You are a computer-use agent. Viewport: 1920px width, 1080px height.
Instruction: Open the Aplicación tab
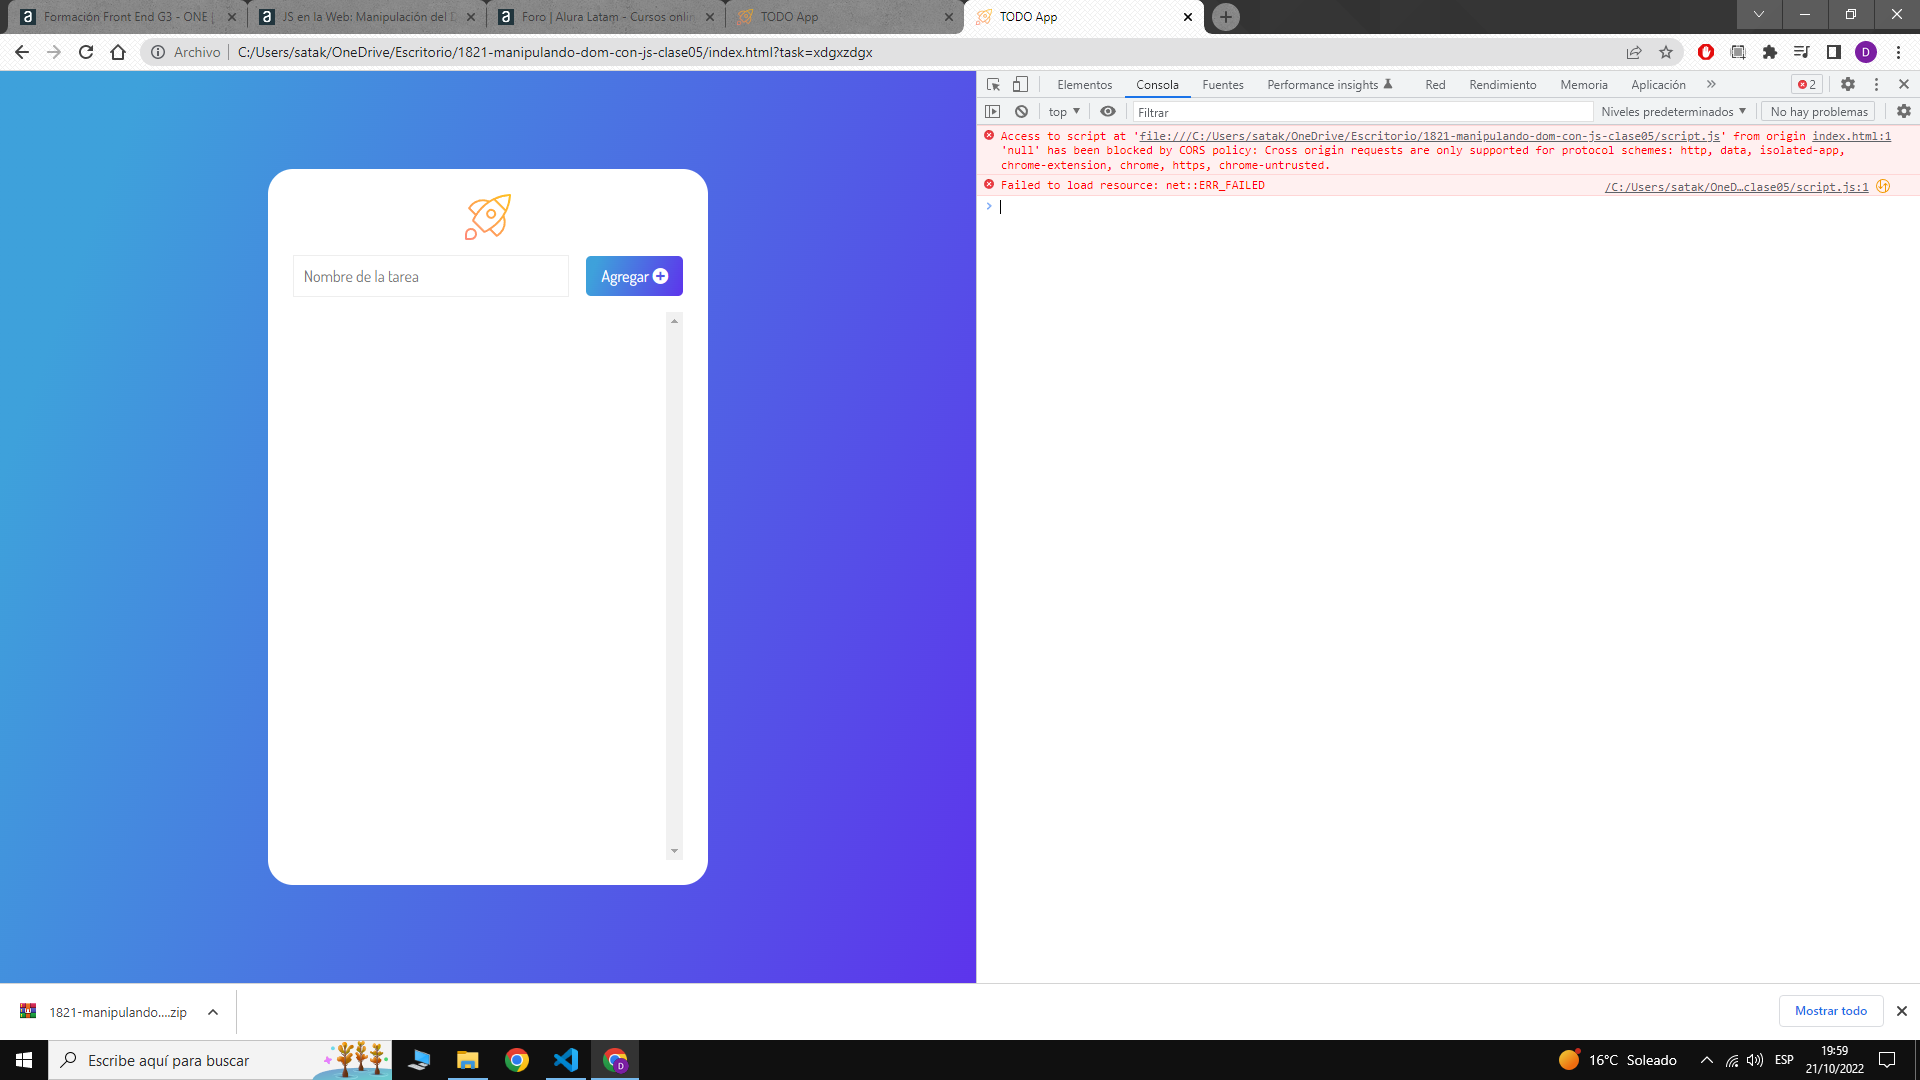tap(1658, 85)
